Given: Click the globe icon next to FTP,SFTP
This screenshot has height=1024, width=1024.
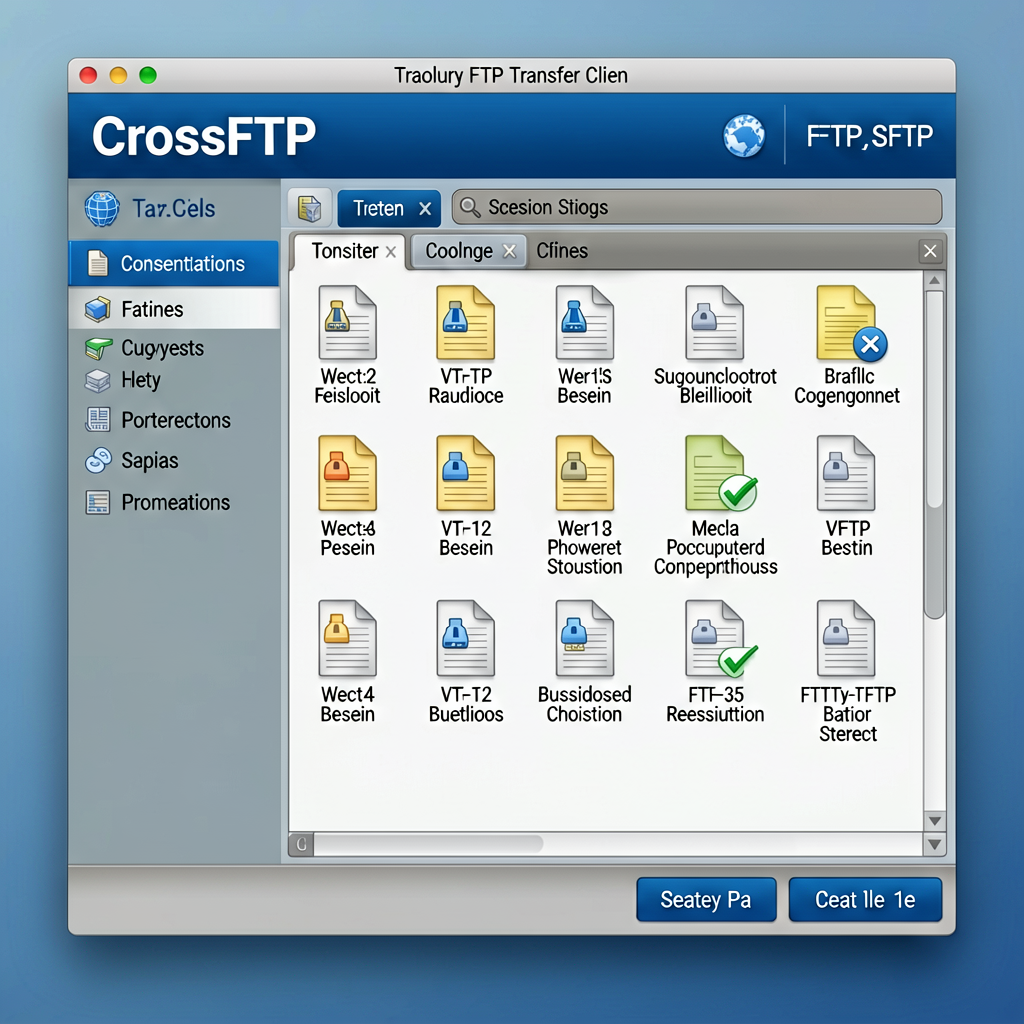Looking at the screenshot, I should pyautogui.click(x=744, y=136).
